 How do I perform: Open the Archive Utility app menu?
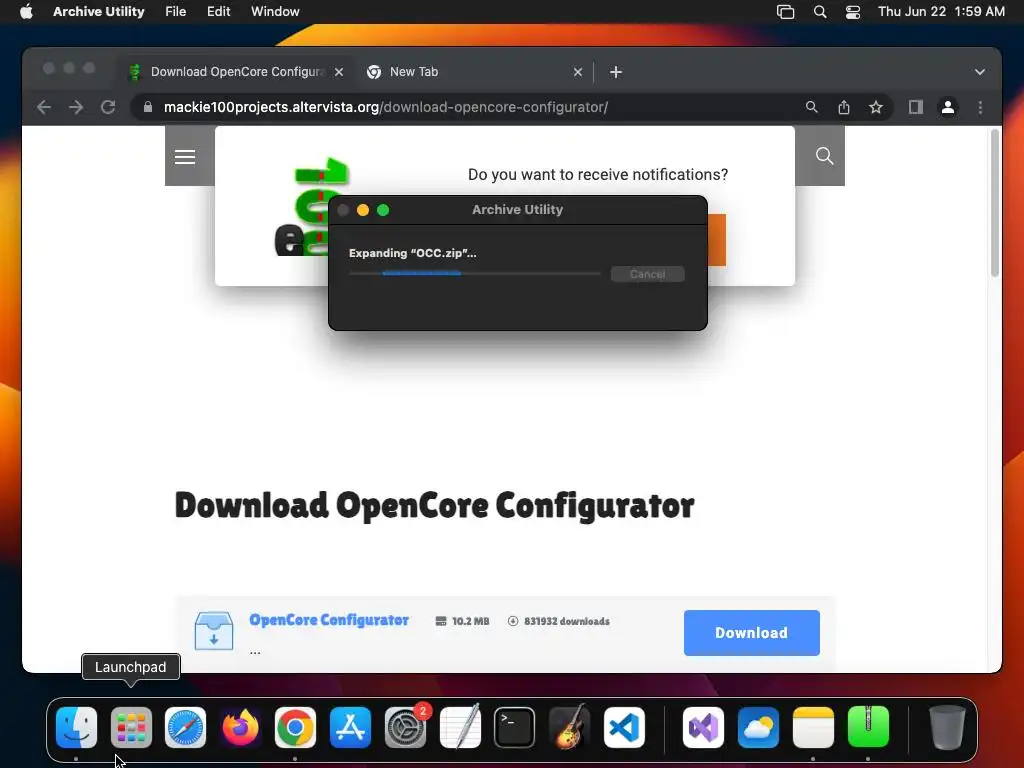(x=99, y=11)
